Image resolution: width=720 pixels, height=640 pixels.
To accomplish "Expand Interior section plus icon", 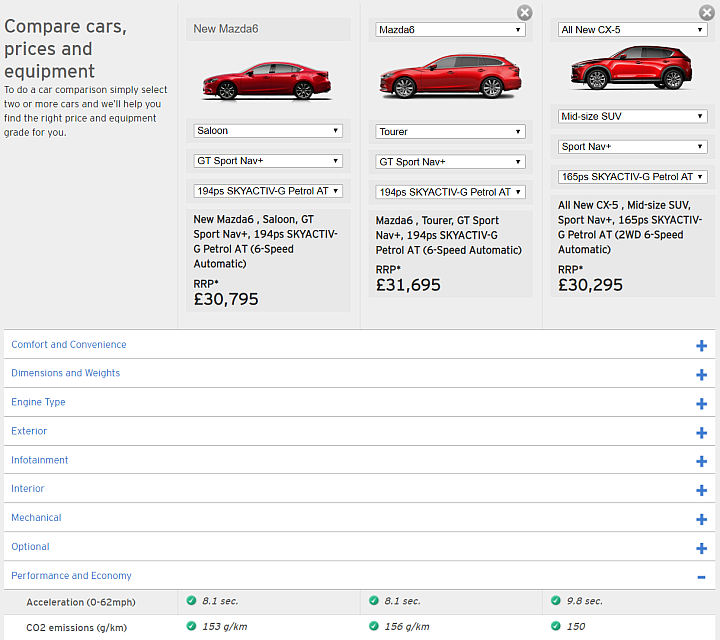I will (x=701, y=490).
